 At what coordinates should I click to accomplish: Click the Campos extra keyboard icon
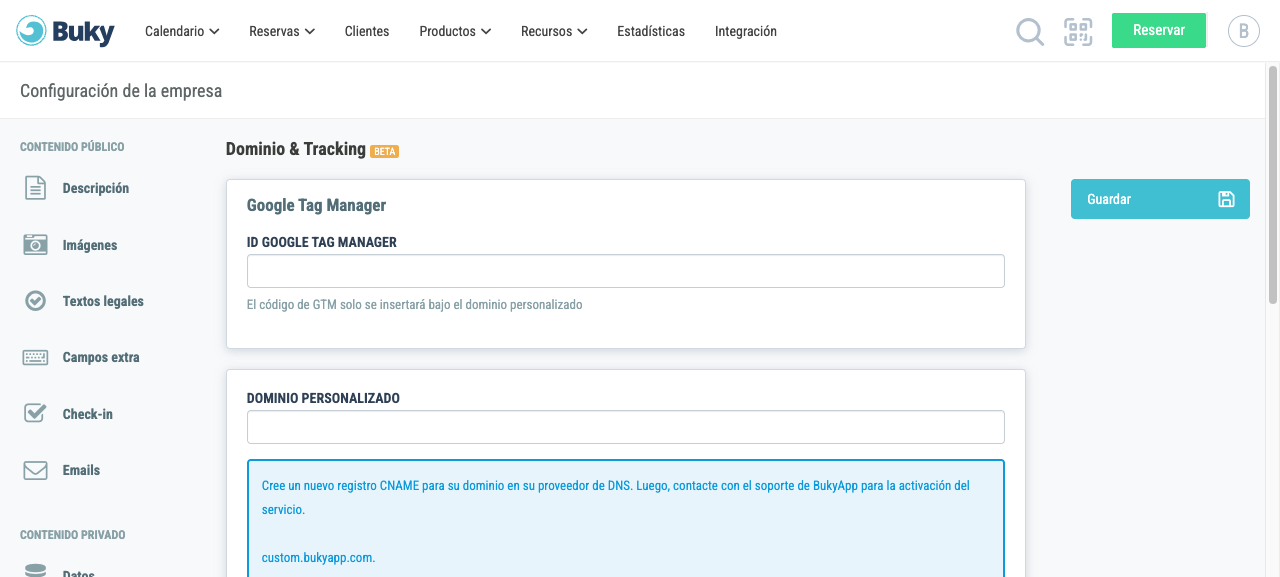[x=36, y=357]
